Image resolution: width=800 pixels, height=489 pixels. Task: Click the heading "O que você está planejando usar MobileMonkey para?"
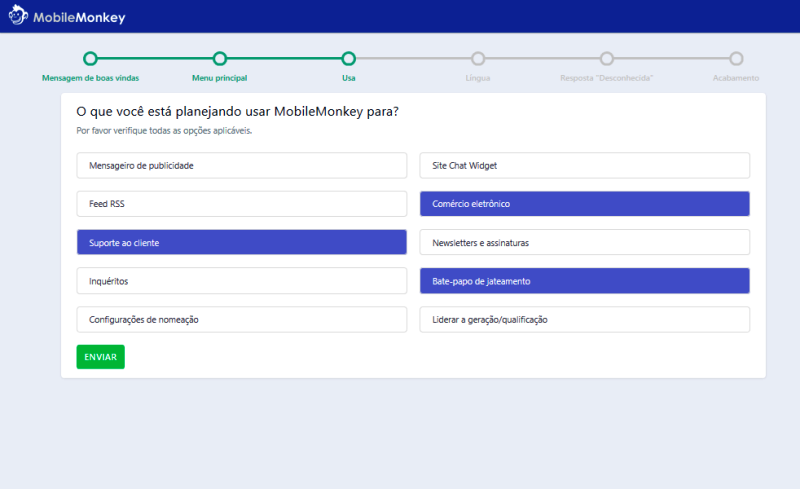(237, 112)
